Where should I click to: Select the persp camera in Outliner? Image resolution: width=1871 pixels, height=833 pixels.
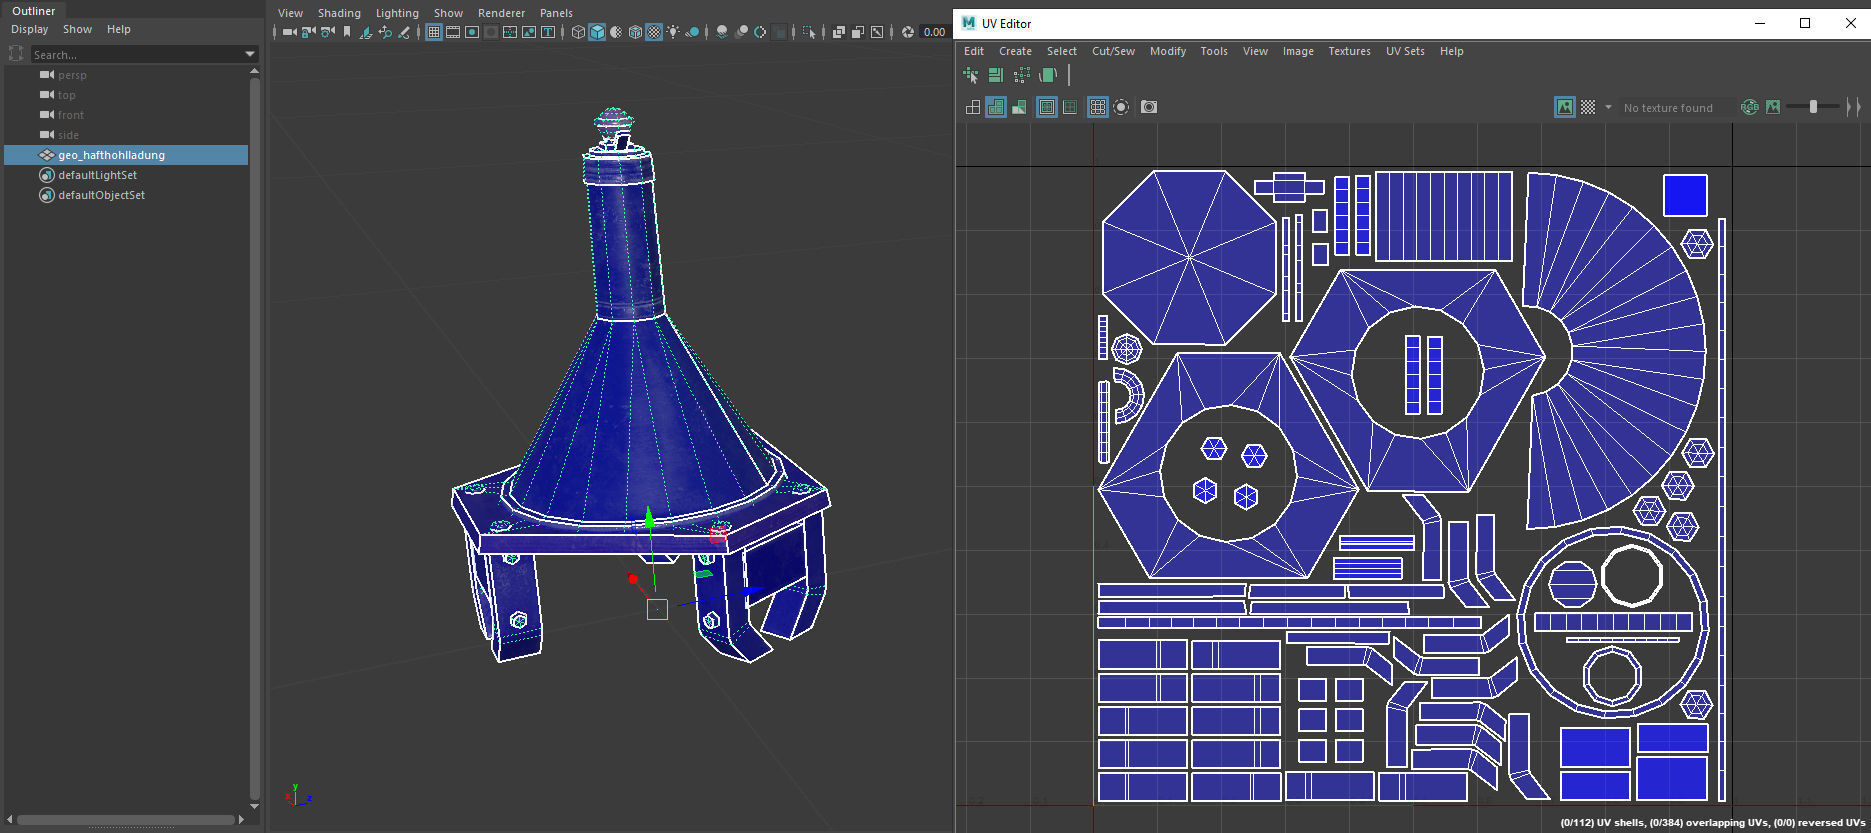[72, 75]
